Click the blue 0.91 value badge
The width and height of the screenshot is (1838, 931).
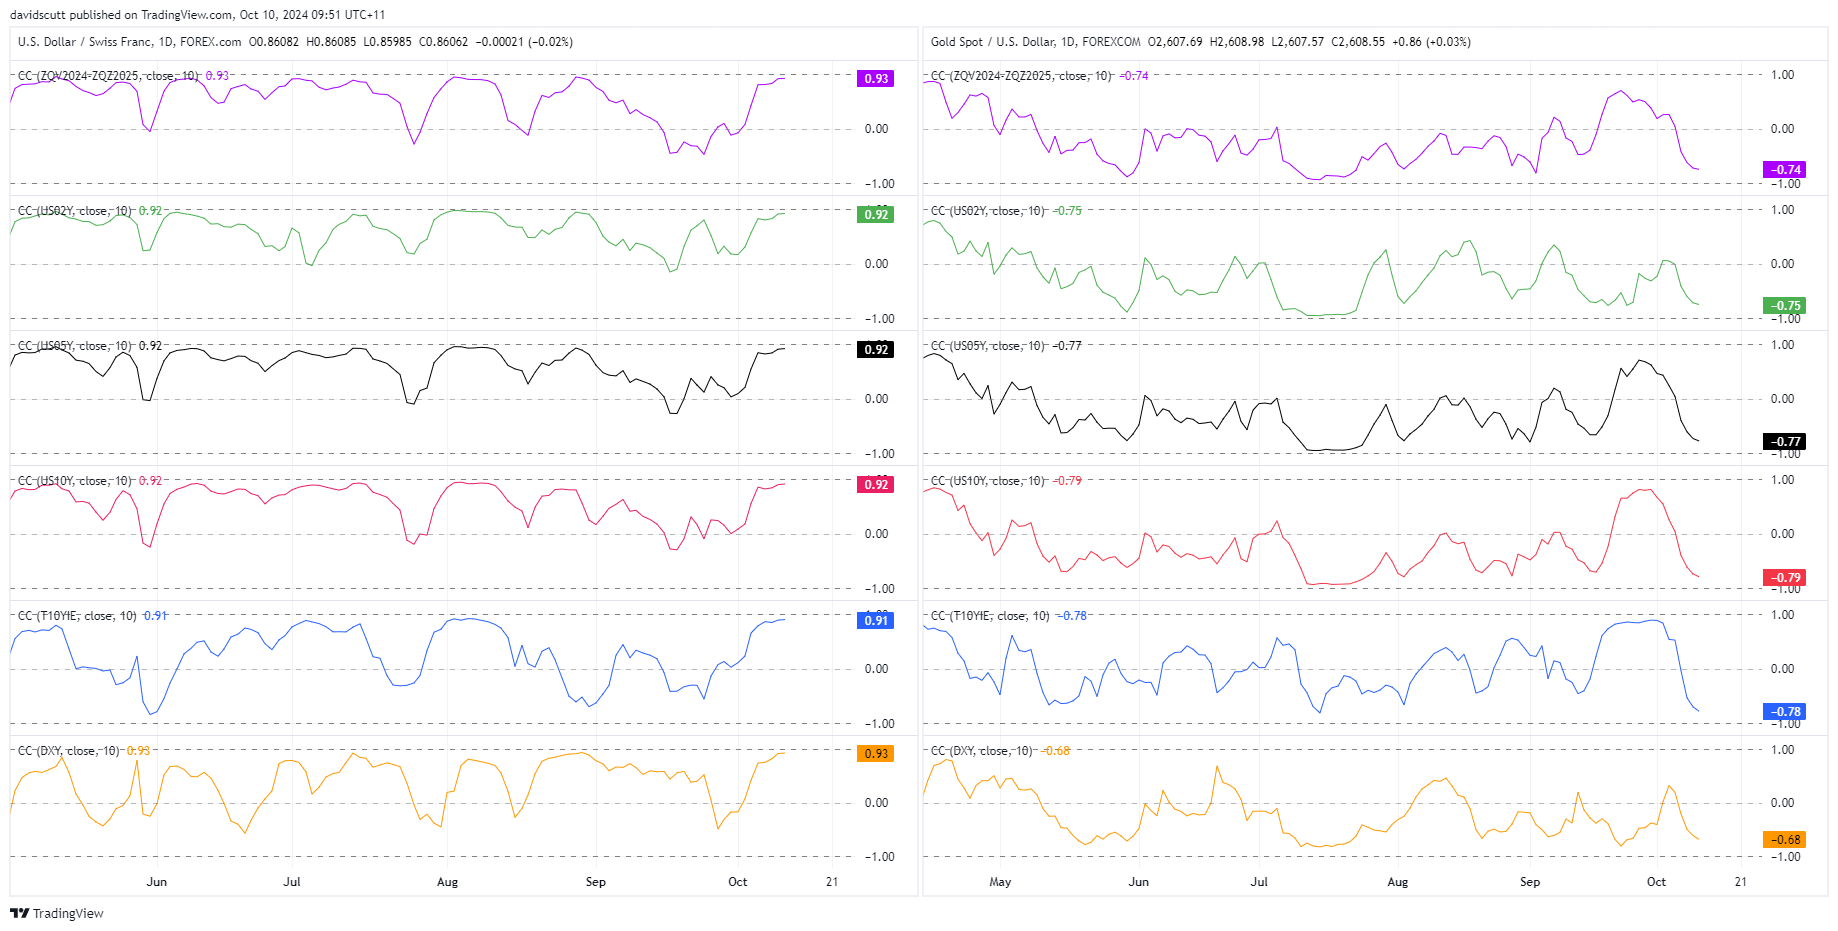(x=876, y=620)
